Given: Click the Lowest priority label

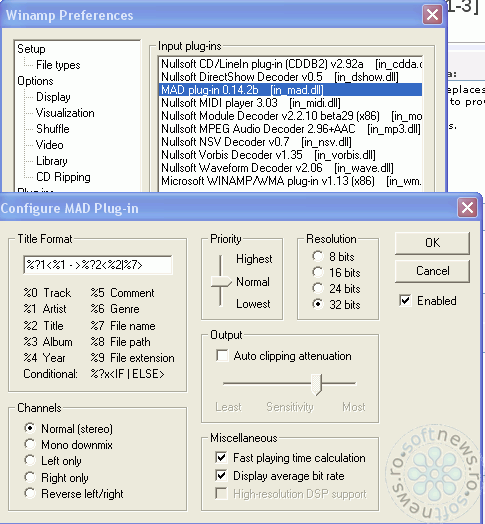Looking at the screenshot, I should click(x=253, y=304).
